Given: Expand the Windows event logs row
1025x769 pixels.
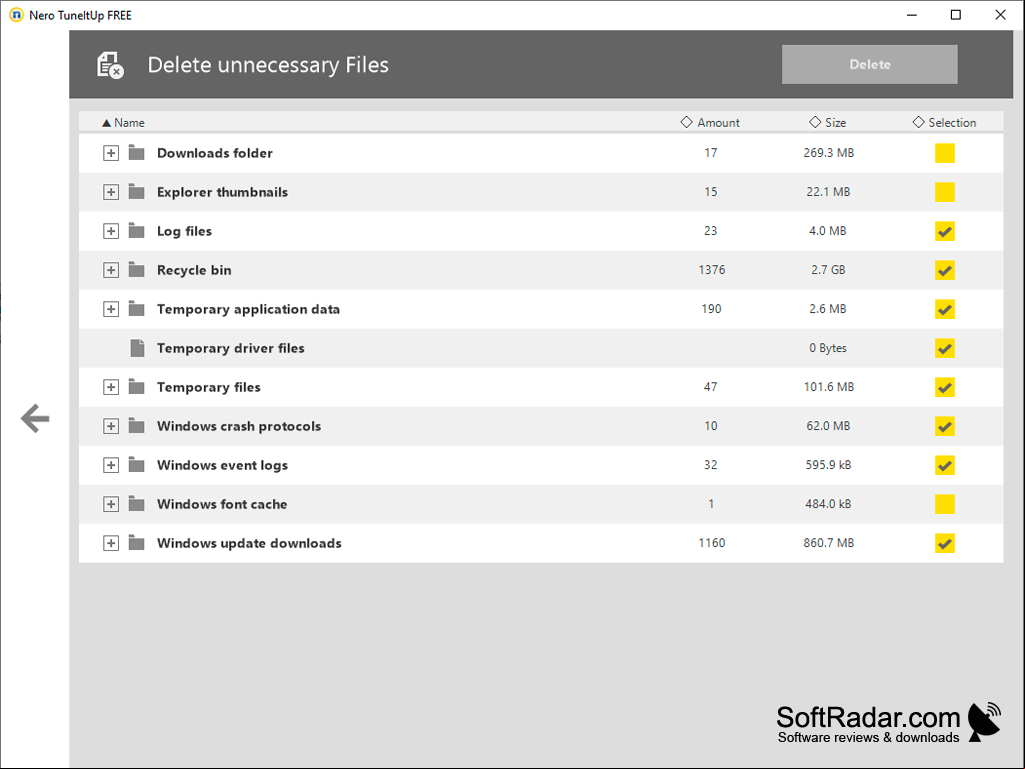Looking at the screenshot, I should click(x=111, y=465).
